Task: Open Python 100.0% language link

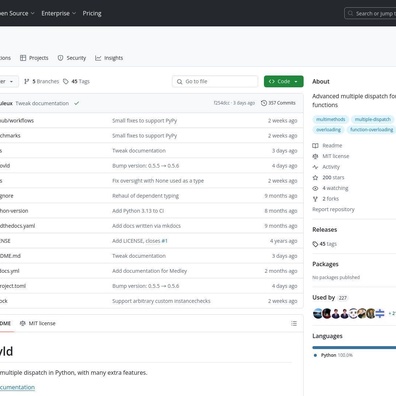Action: 333,355
